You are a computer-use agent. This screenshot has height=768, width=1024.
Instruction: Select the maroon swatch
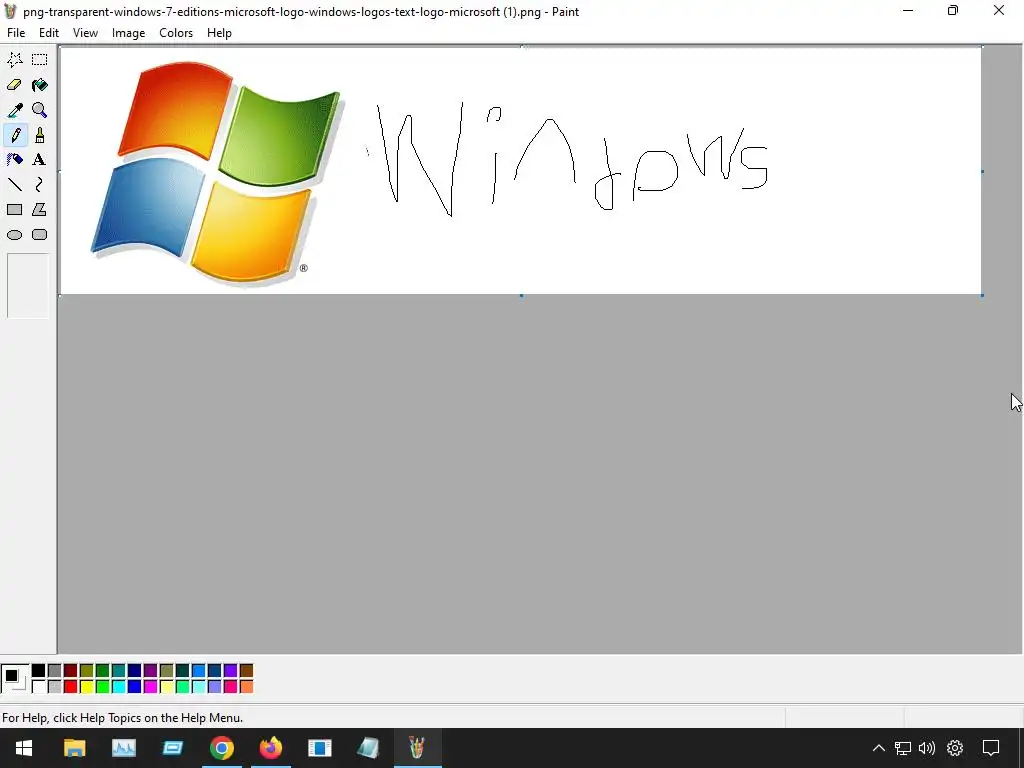click(x=71, y=671)
